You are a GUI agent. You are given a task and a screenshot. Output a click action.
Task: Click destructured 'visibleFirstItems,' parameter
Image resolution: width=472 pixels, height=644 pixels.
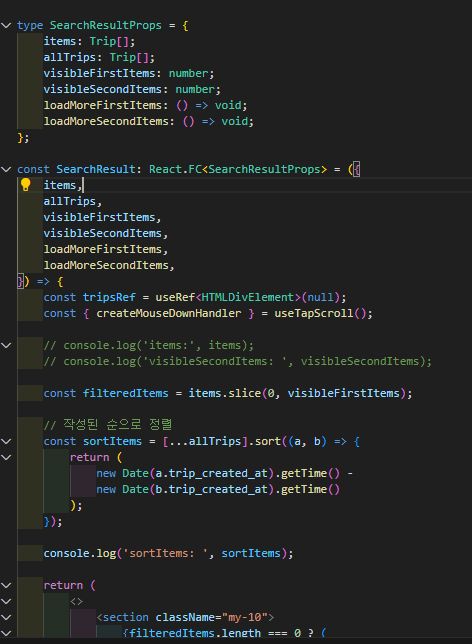click(102, 217)
